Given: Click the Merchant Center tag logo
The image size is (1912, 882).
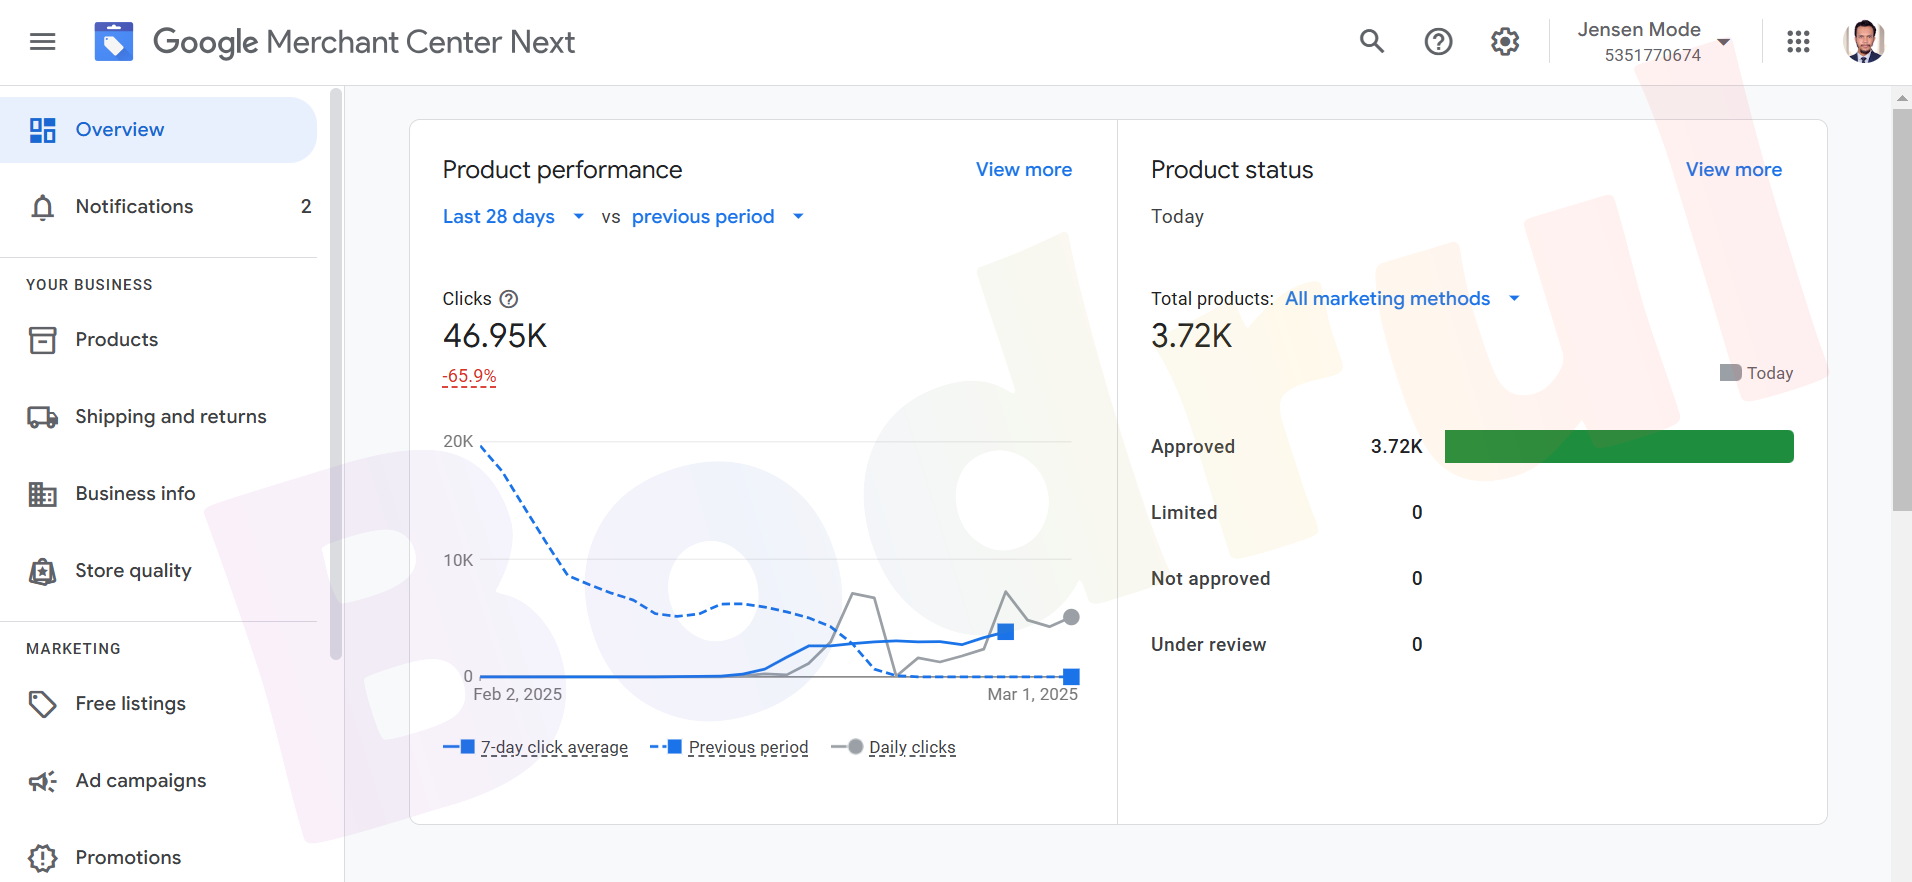Looking at the screenshot, I should click(x=114, y=42).
